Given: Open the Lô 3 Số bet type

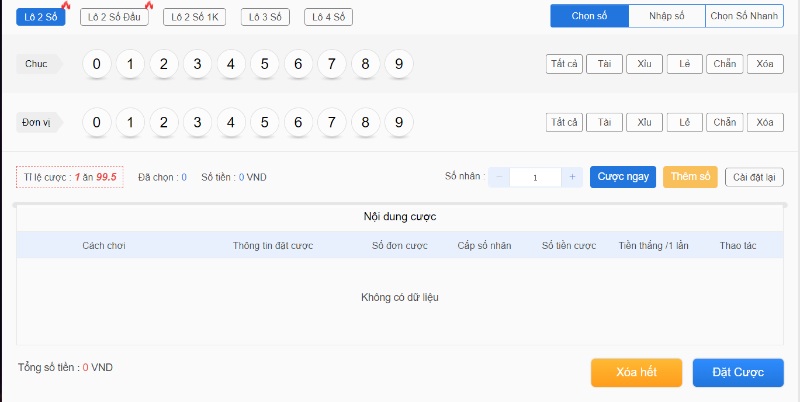Looking at the screenshot, I should point(265,17).
